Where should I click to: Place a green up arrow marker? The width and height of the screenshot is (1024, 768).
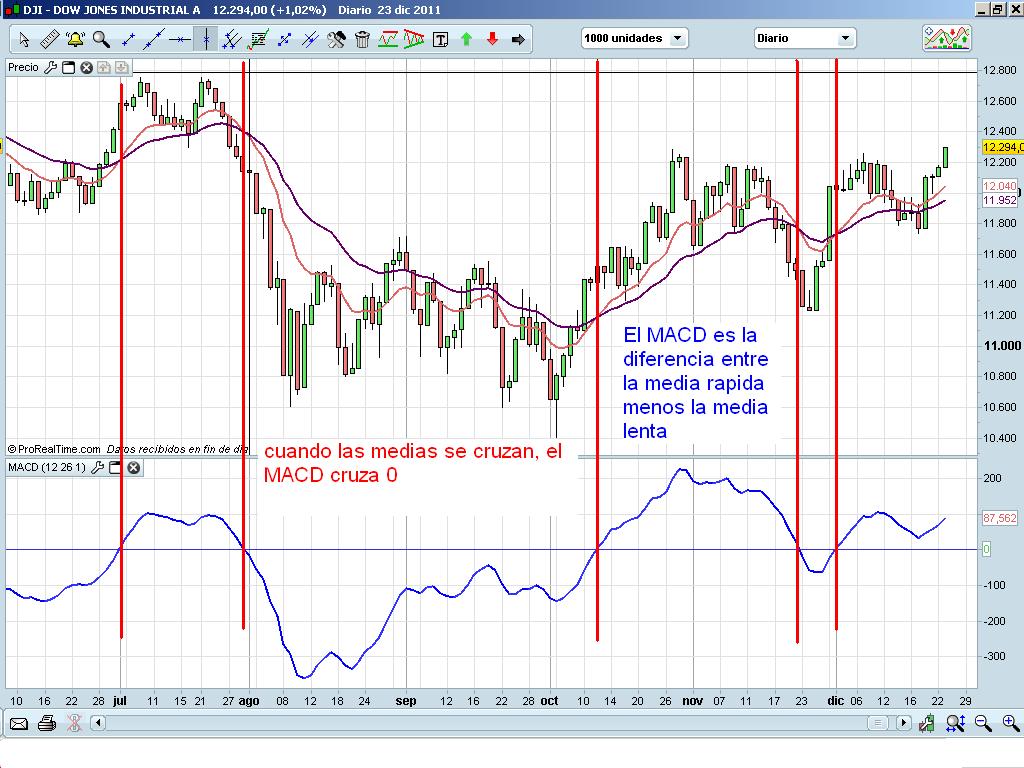click(466, 39)
